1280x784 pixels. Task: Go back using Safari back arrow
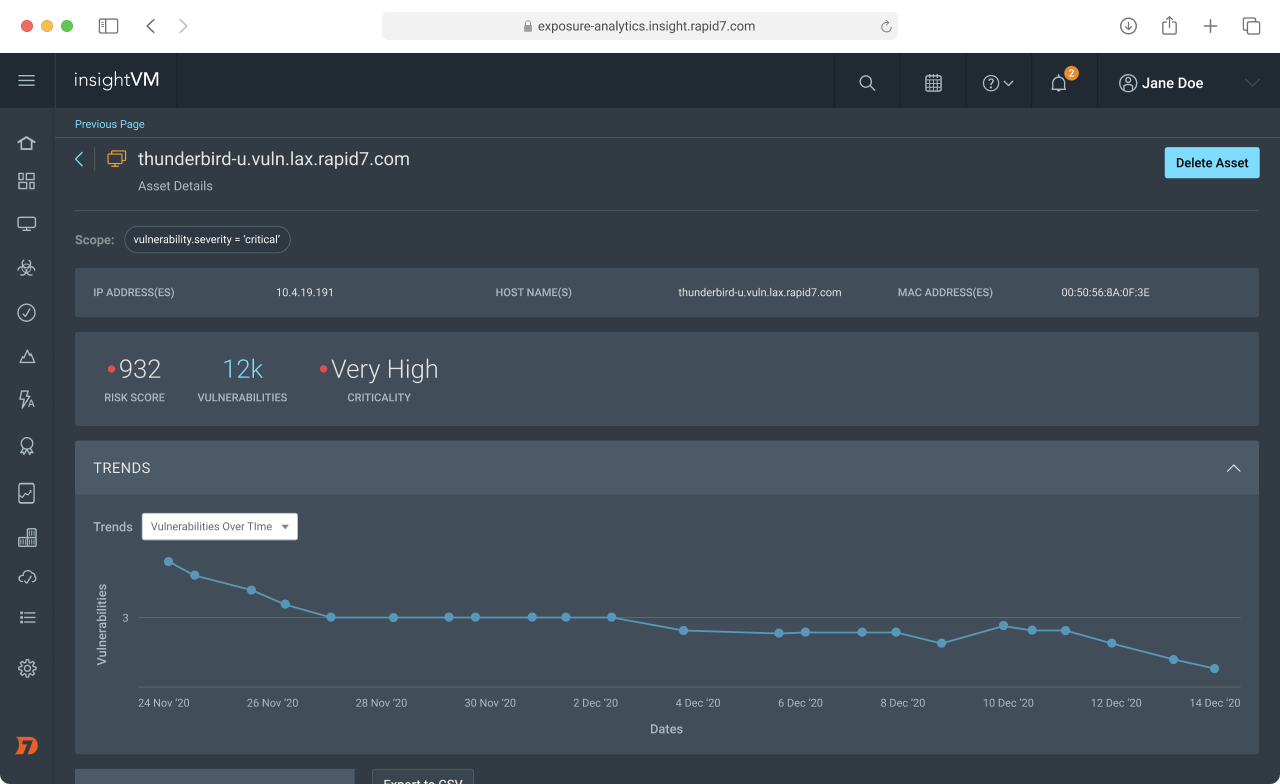pos(151,26)
